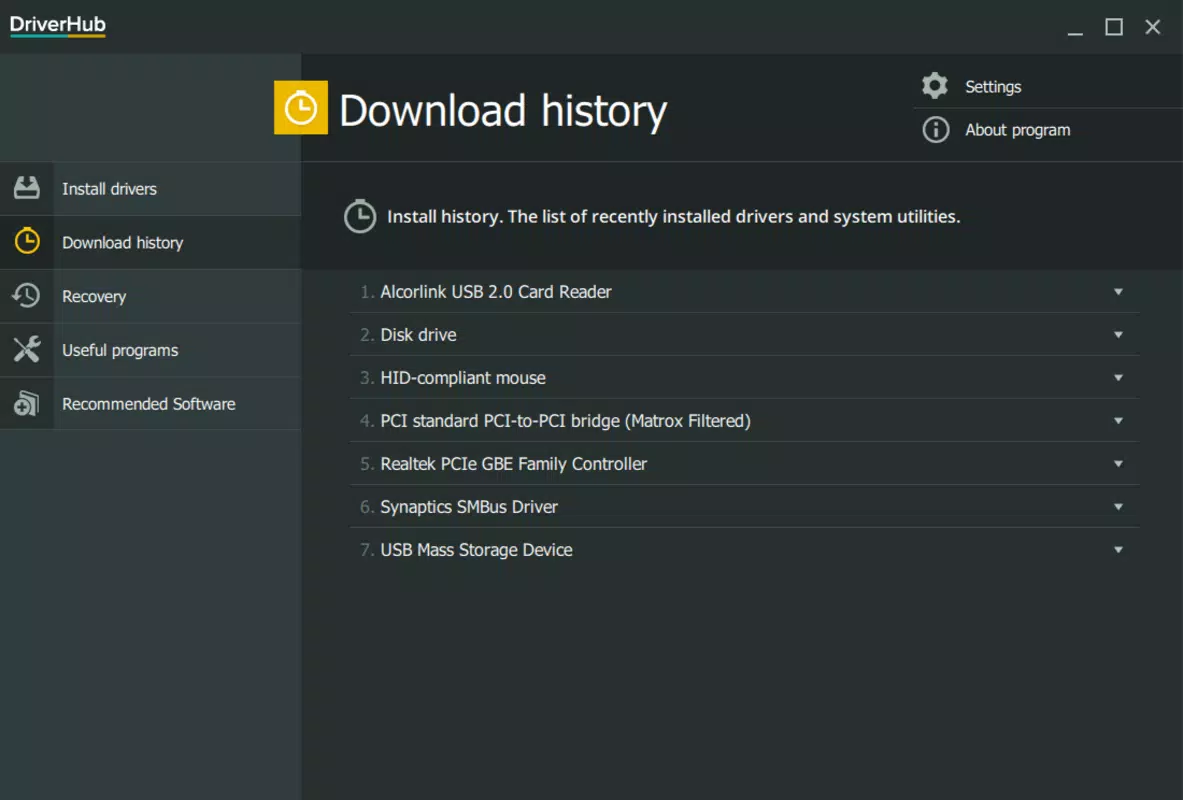Click the DriverHub logo
Screen dimensions: 1183x800
[x=57, y=25]
